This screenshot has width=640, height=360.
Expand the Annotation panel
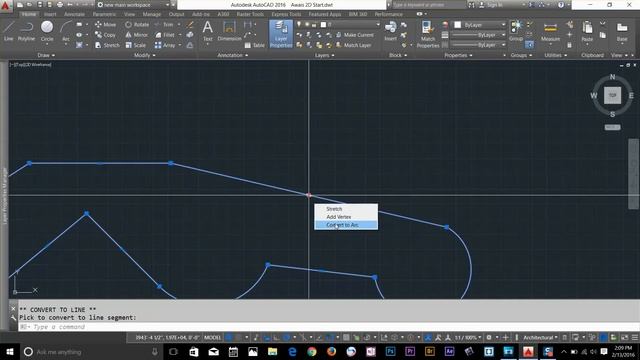pyautogui.click(x=233, y=55)
